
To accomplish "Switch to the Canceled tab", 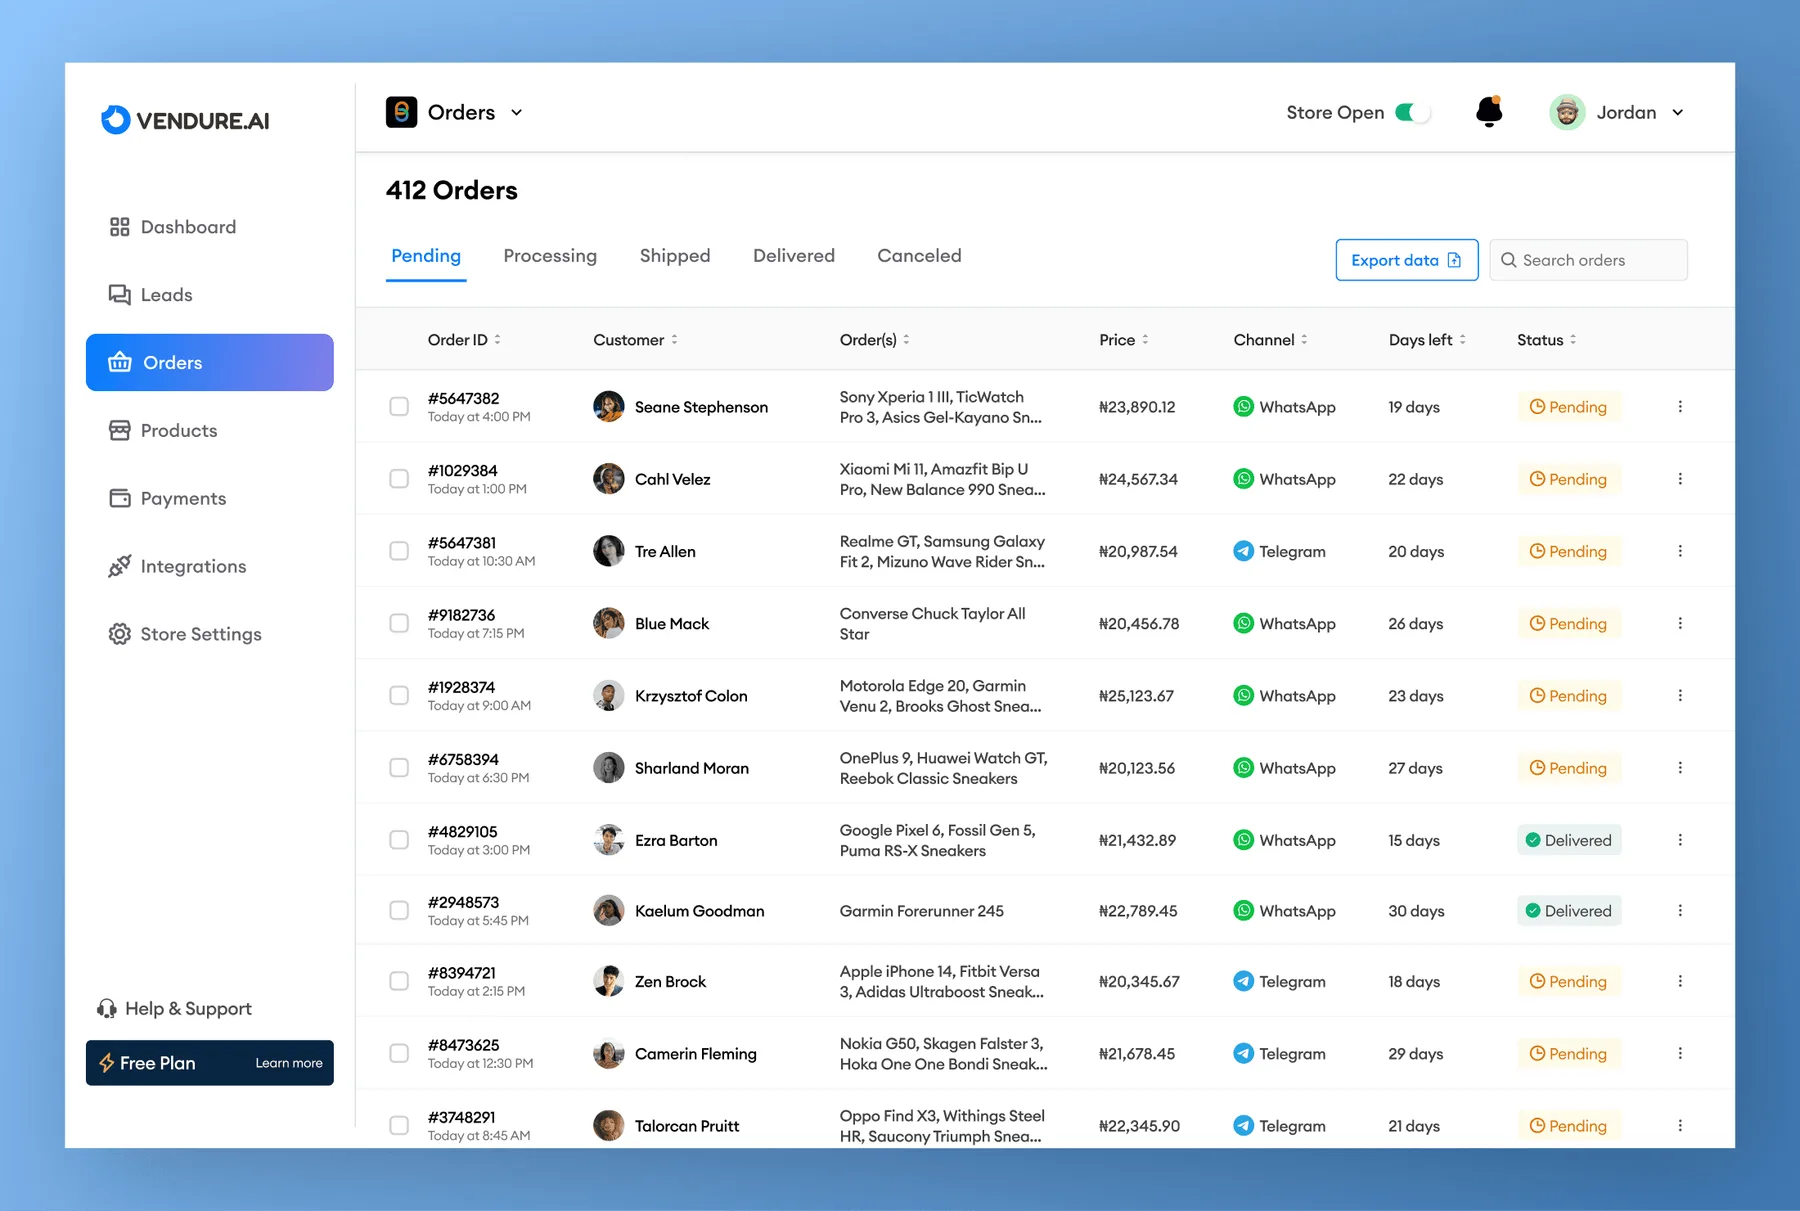I will click(919, 256).
